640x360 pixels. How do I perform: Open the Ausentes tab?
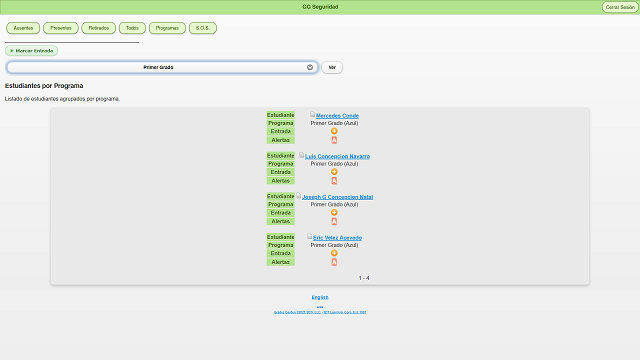(23, 28)
